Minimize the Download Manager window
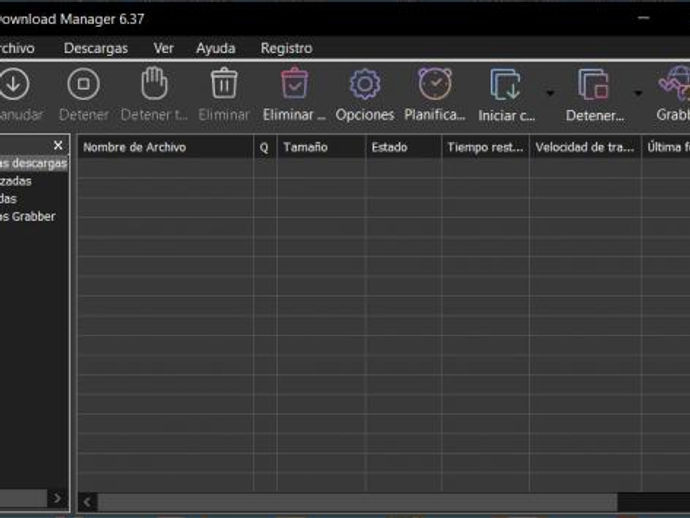The height and width of the screenshot is (518, 690). point(643,18)
